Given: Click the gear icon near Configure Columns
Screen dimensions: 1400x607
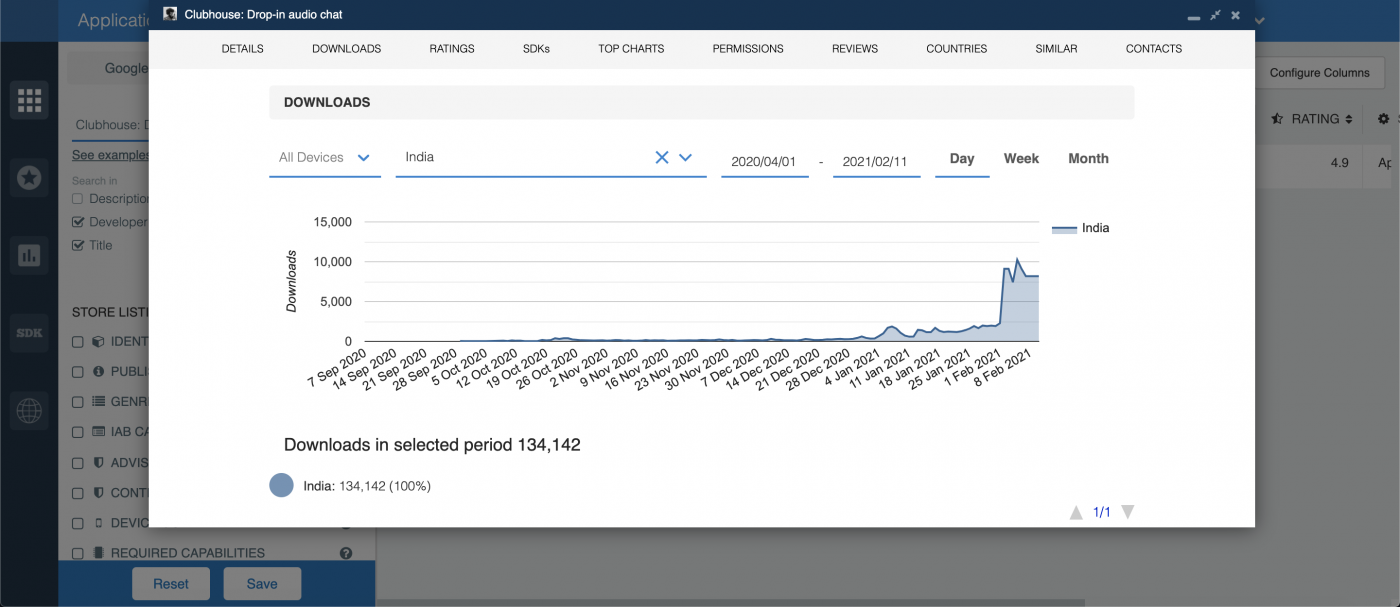Looking at the screenshot, I should coord(1384,118).
